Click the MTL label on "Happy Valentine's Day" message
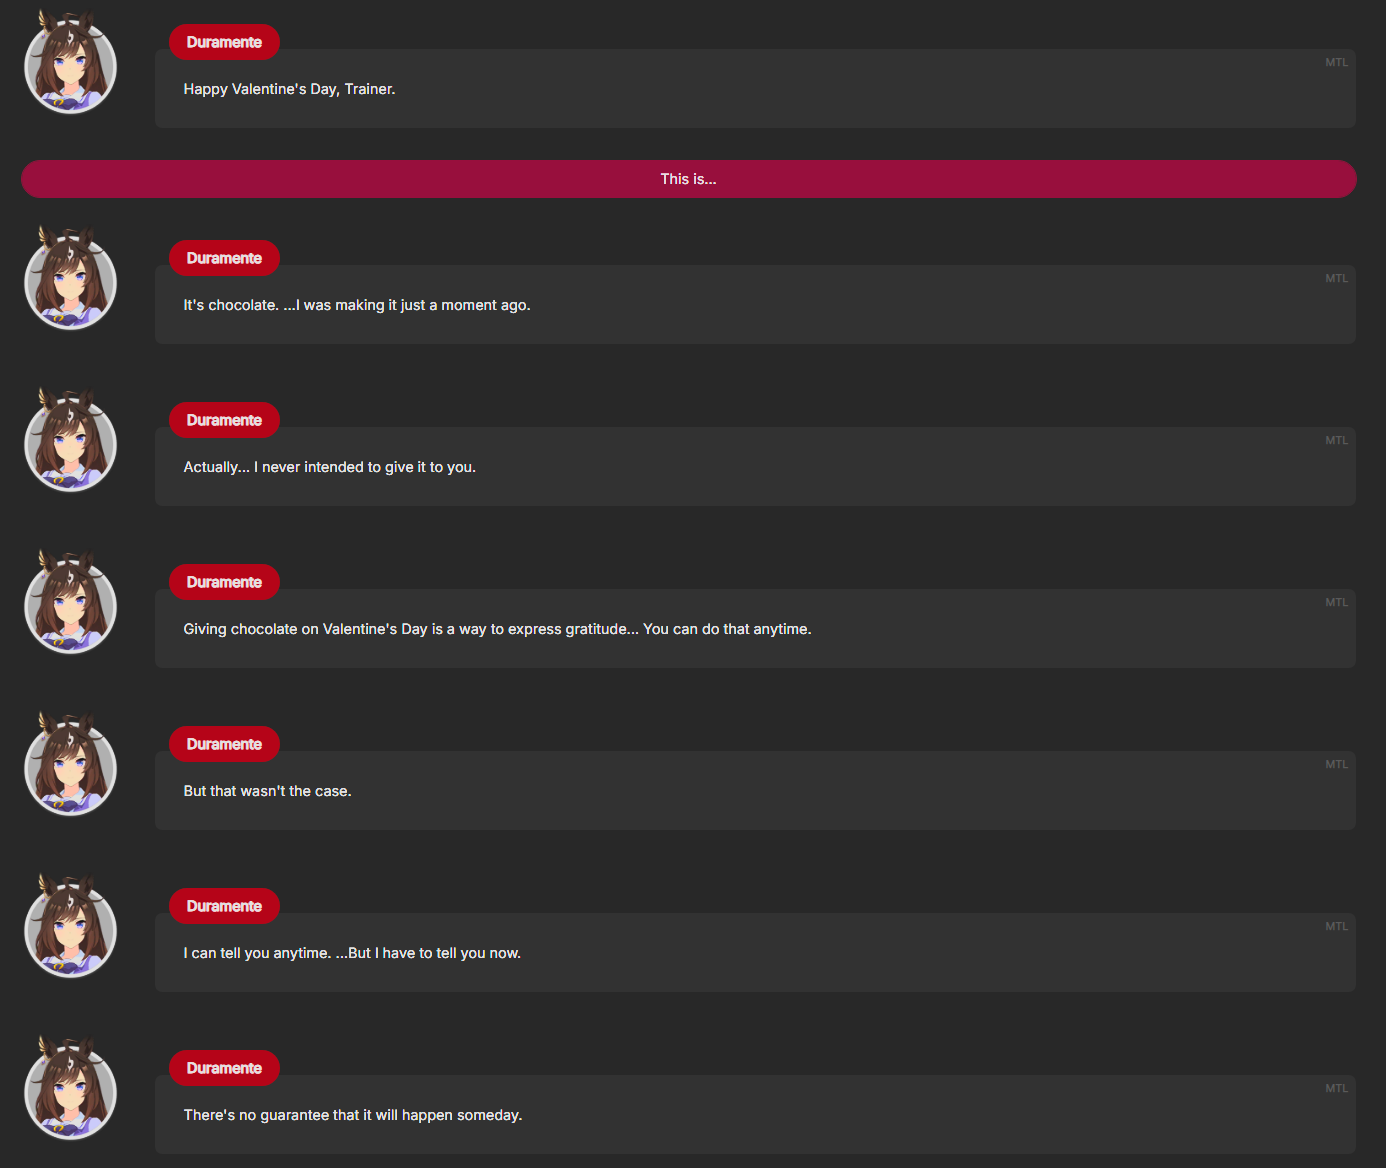Image resolution: width=1386 pixels, height=1168 pixels. click(1337, 62)
